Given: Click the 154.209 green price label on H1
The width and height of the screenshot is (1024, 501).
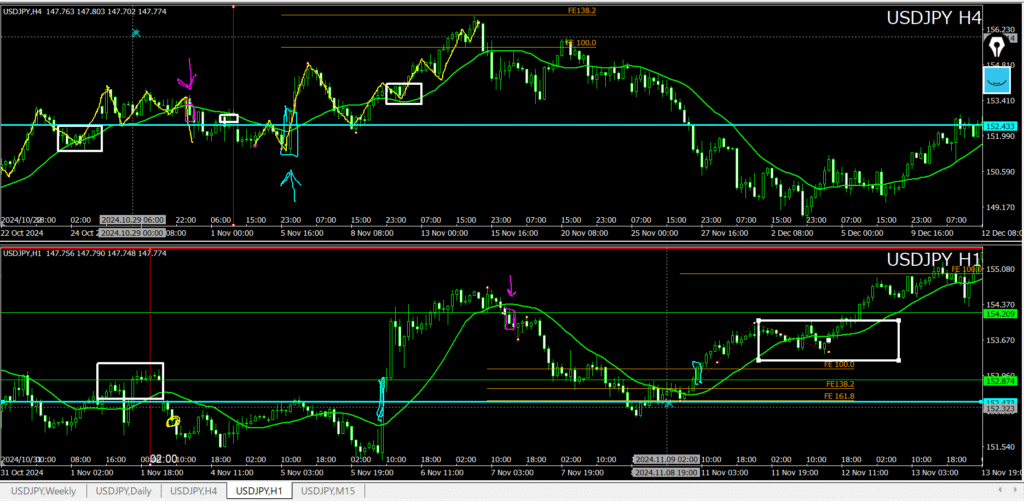Looking at the screenshot, I should click(x=1001, y=313).
